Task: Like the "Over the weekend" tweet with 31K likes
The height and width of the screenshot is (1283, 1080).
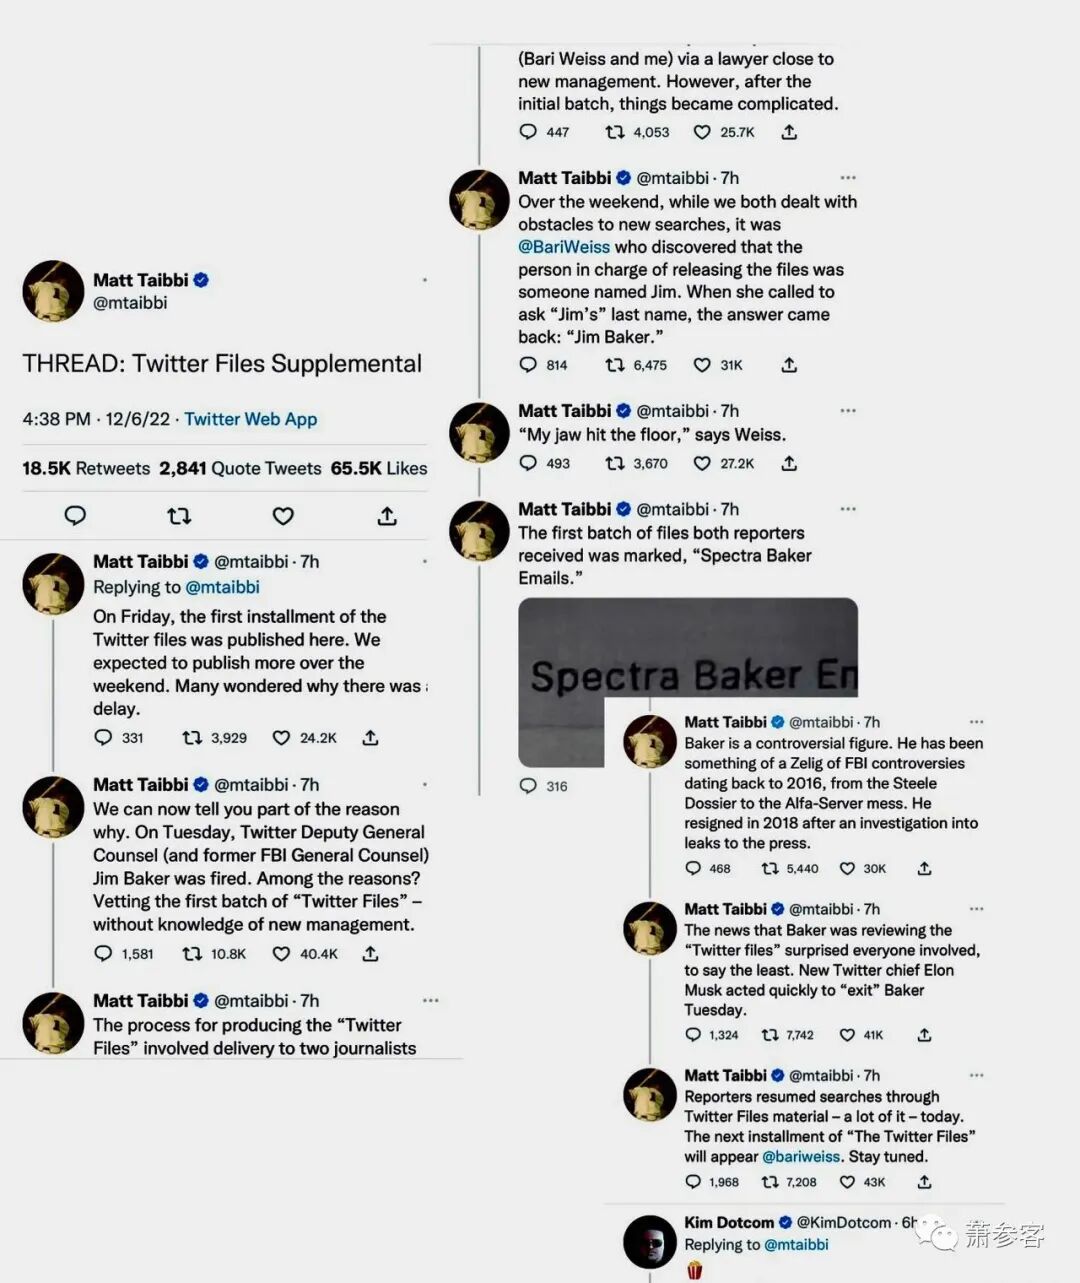Action: tap(718, 365)
